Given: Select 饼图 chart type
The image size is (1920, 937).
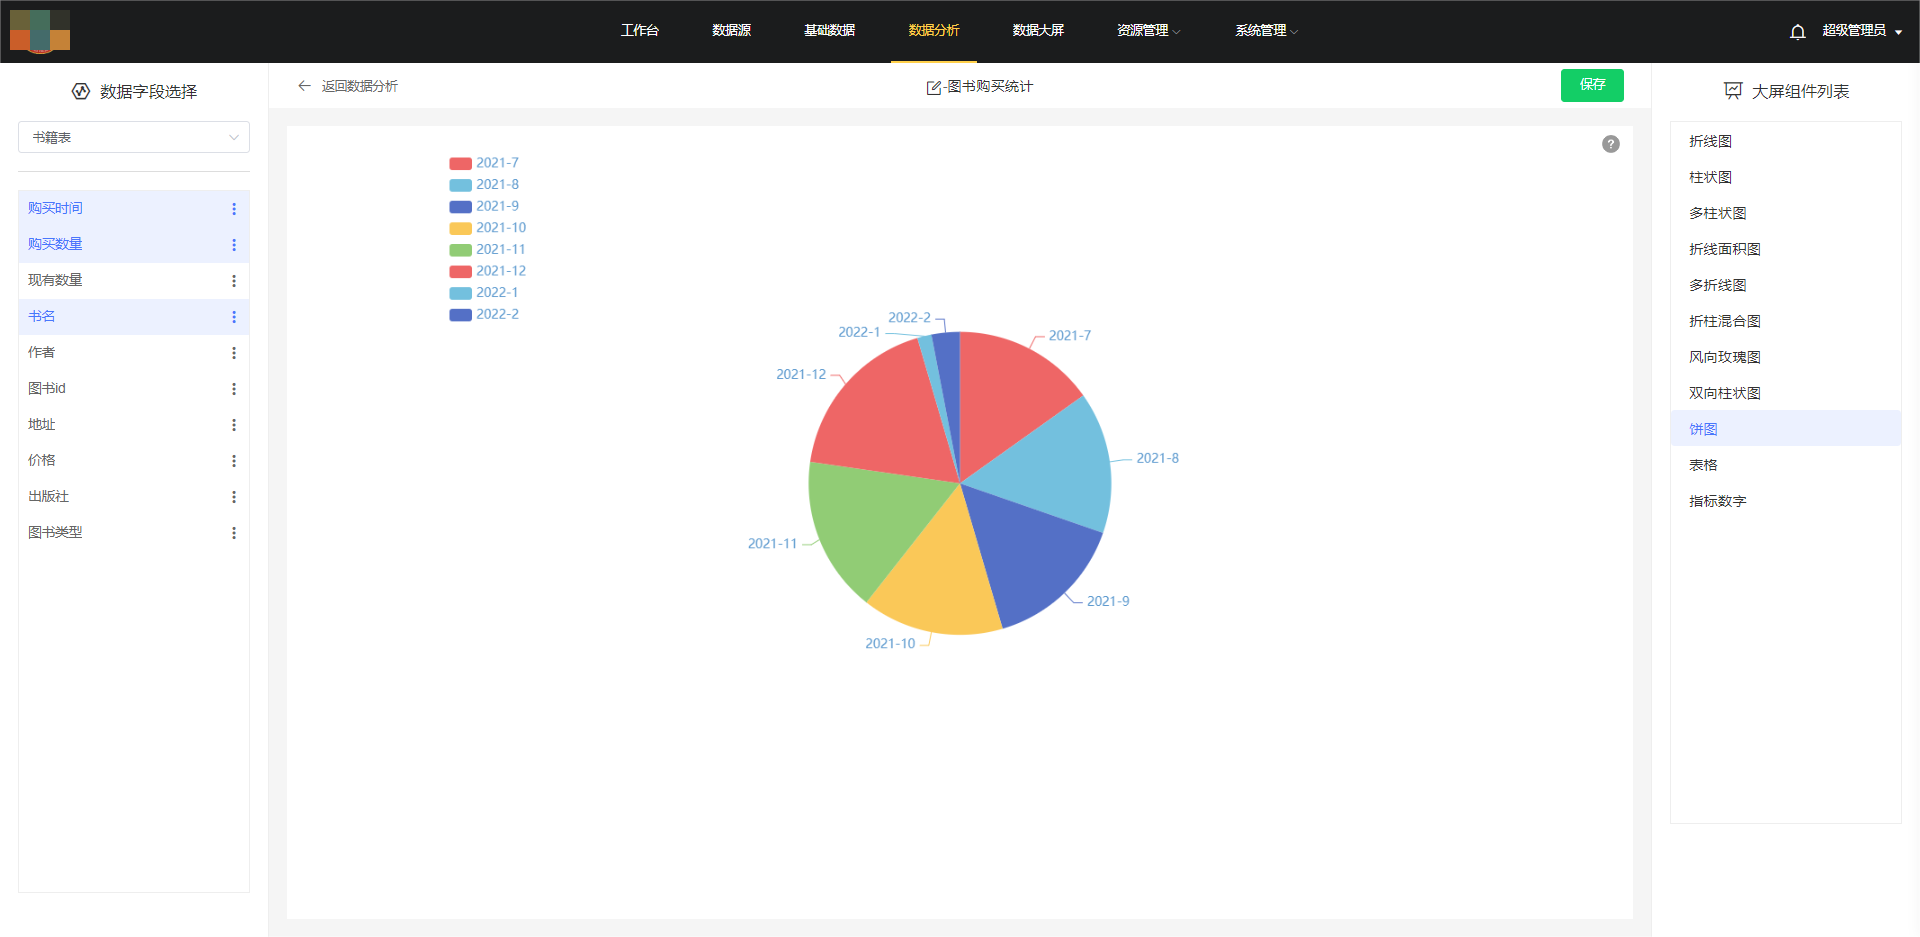Looking at the screenshot, I should click(1785, 429).
